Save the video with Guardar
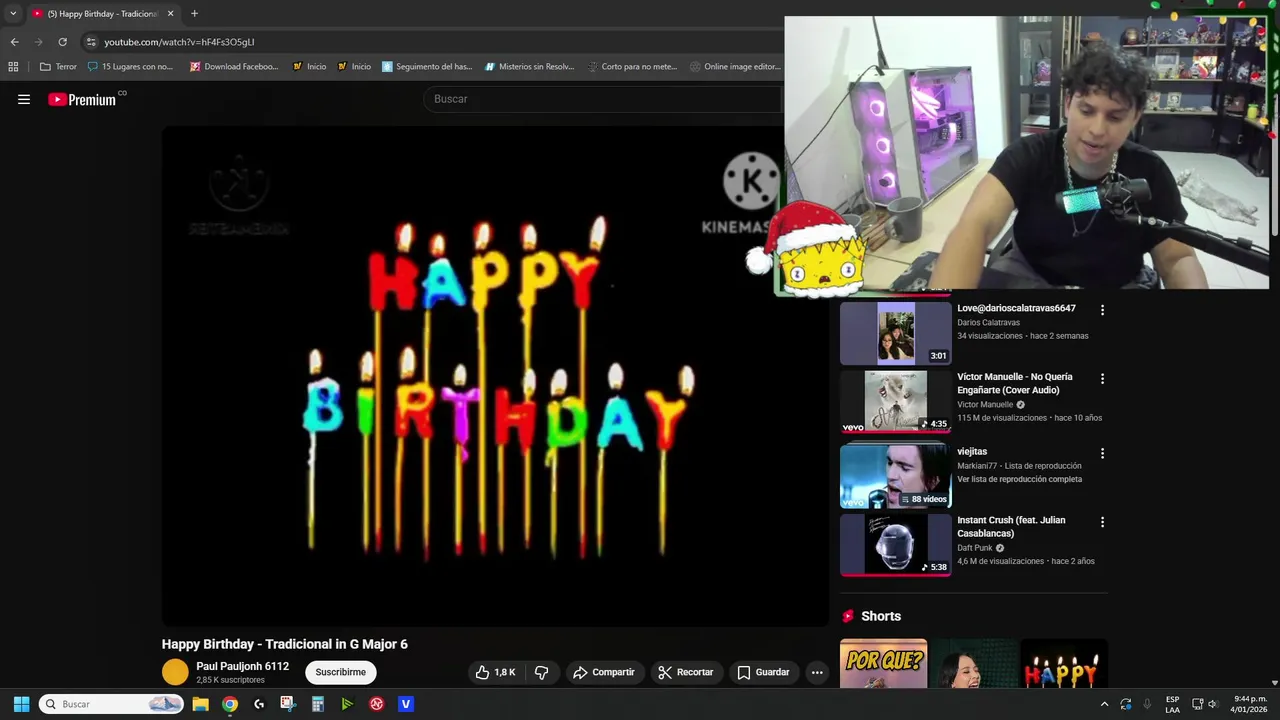 [763, 672]
